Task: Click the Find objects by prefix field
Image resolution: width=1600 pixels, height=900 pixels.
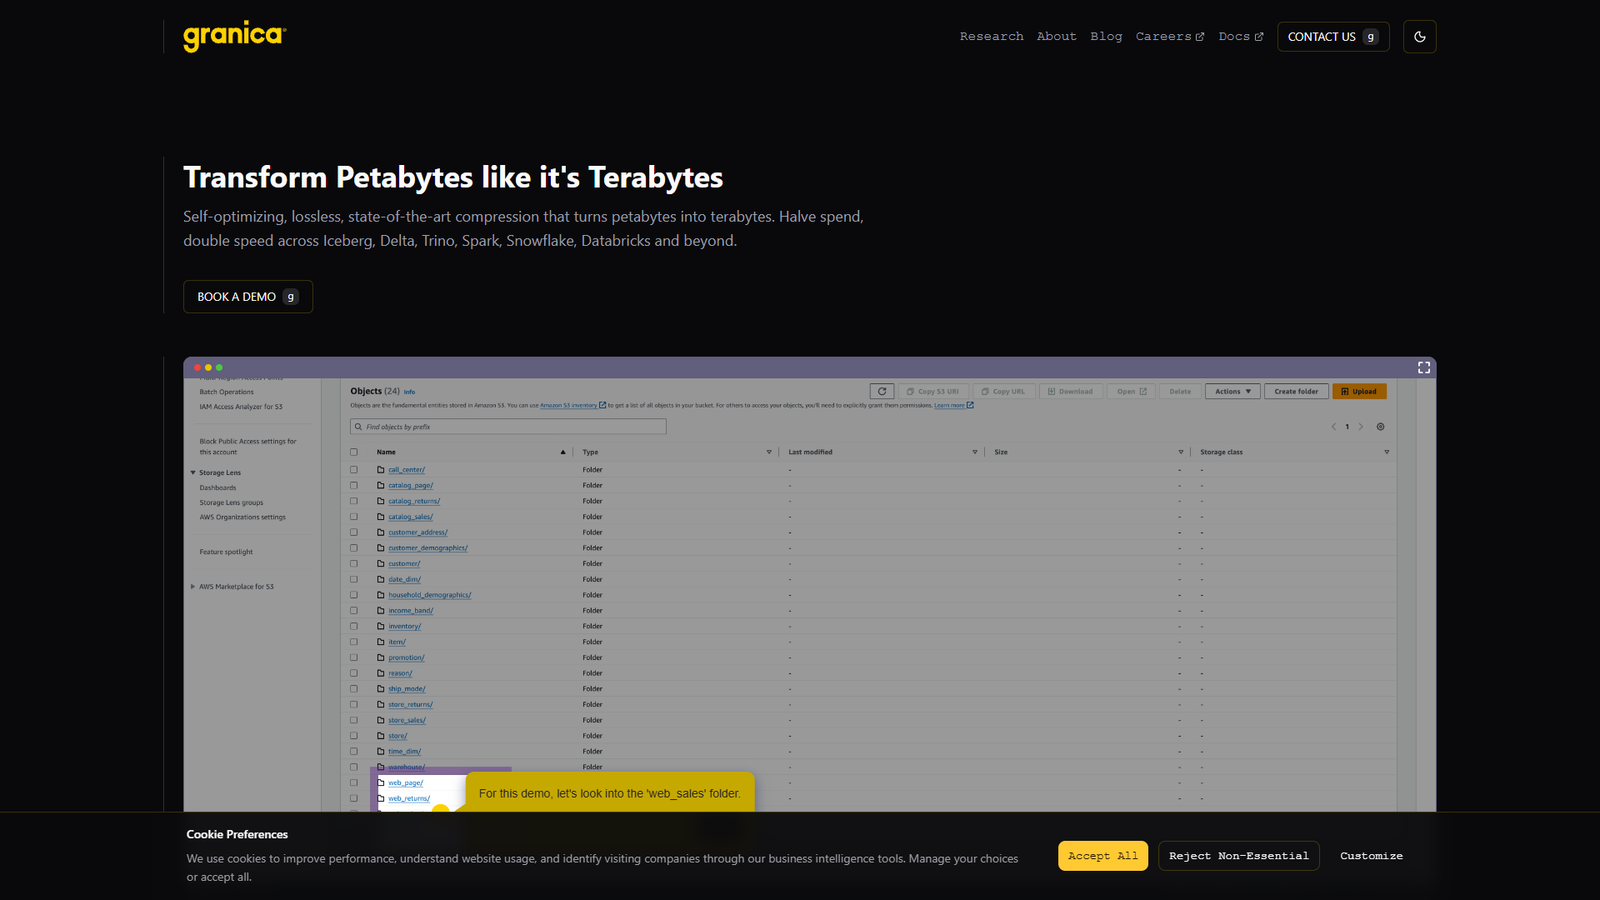Action: coord(508,427)
